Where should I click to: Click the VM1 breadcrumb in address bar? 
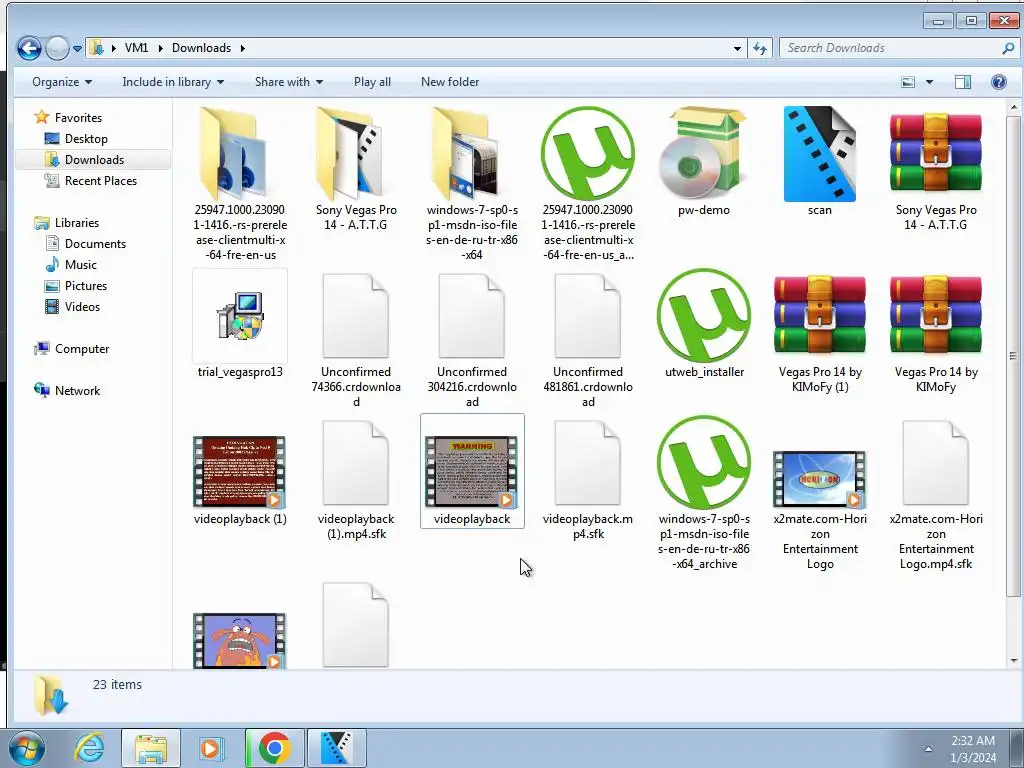point(136,48)
